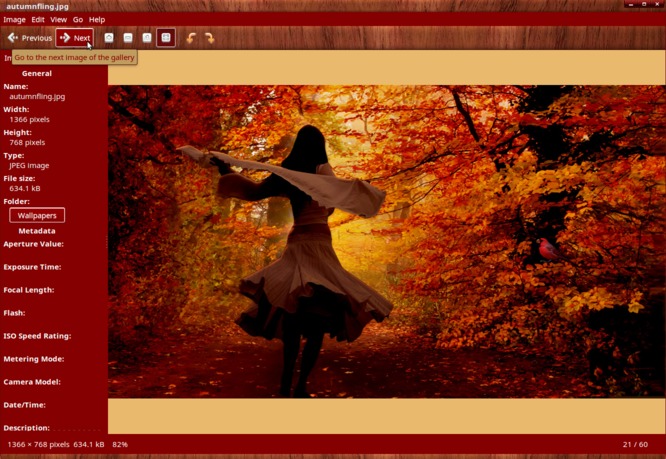Click the Metering Mode: label
666x459 pixels.
click(x=34, y=359)
